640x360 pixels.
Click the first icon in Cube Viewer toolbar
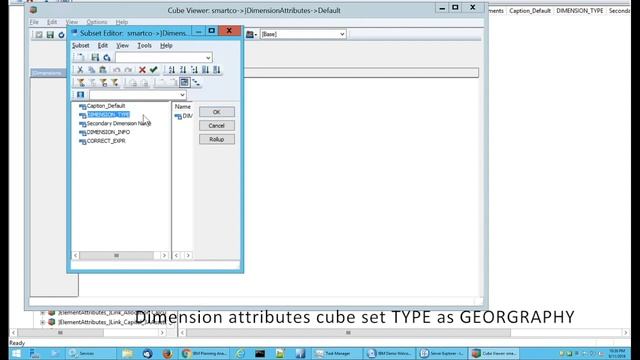point(39,35)
